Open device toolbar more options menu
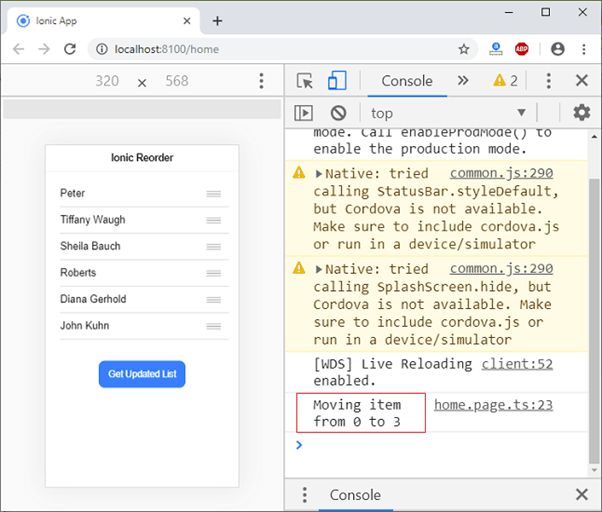The width and height of the screenshot is (602, 512). coord(261,81)
